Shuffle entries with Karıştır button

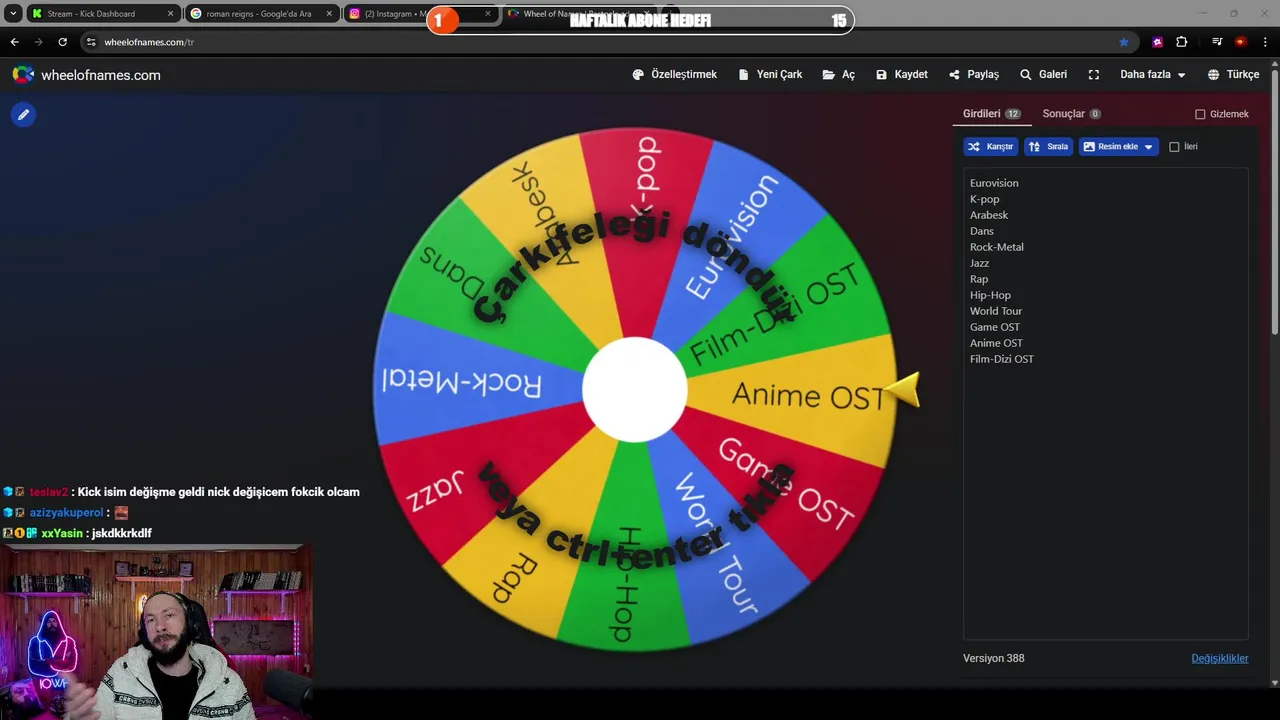tap(991, 146)
